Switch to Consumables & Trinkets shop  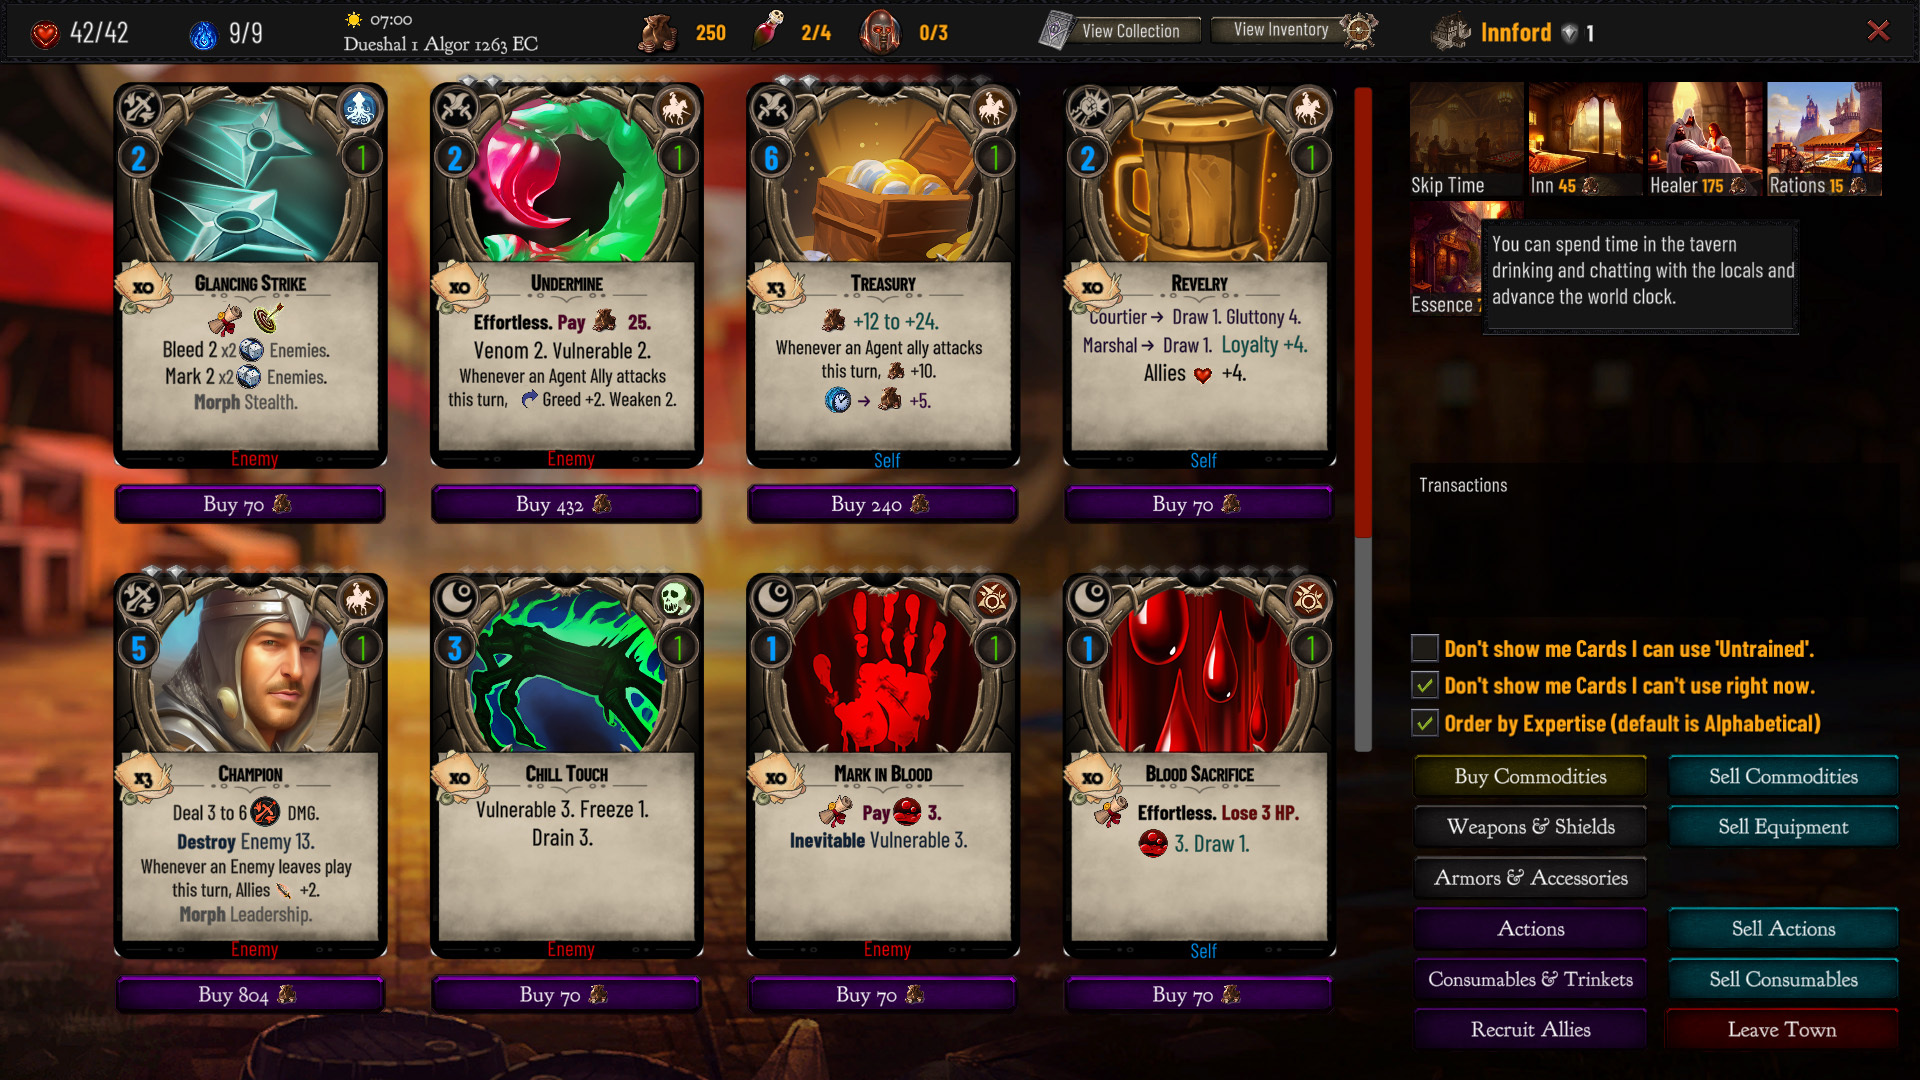pos(1530,980)
